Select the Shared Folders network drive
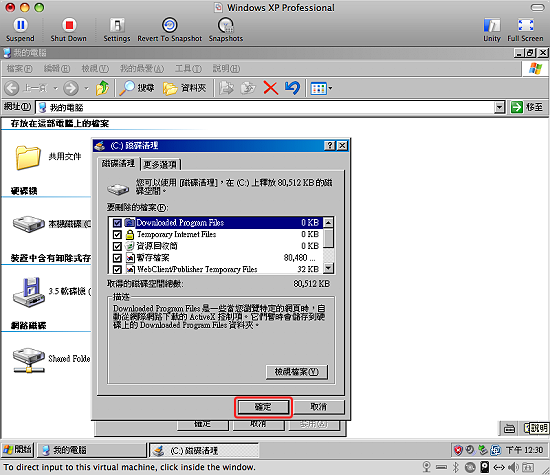The height and width of the screenshot is (475, 550). click(x=52, y=359)
